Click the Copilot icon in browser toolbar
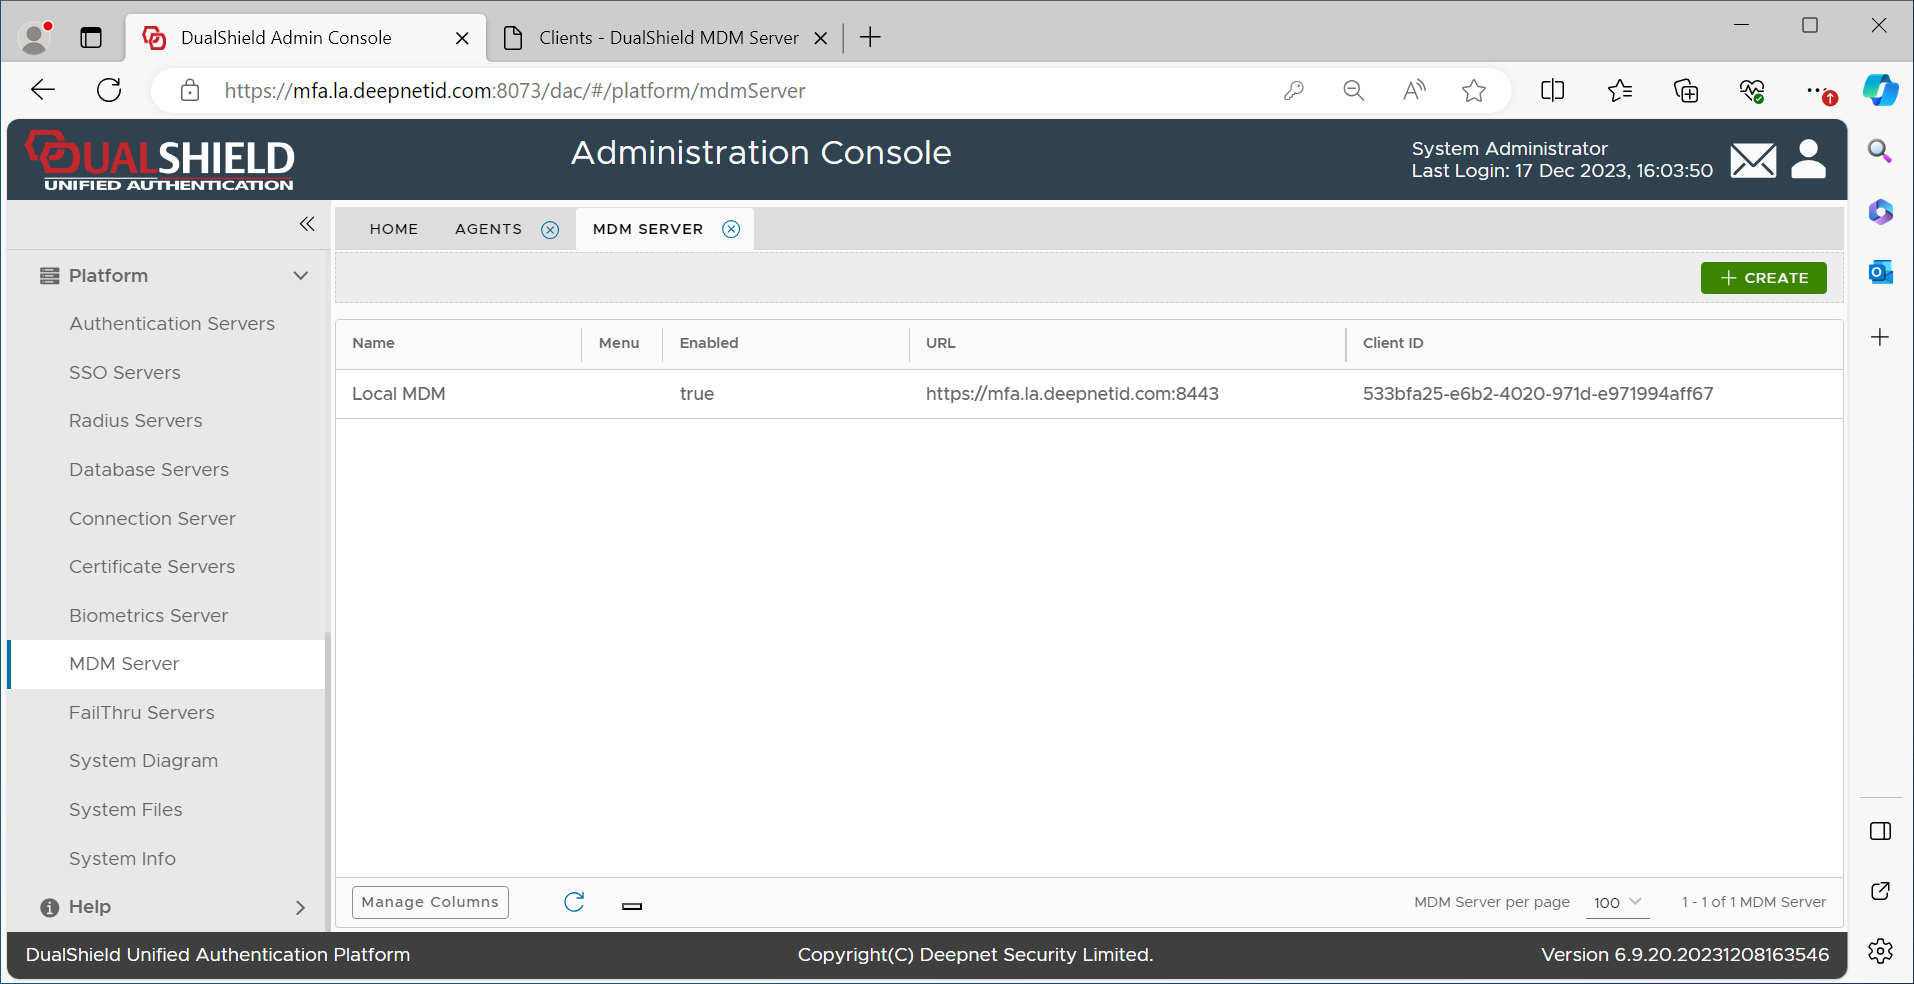The height and width of the screenshot is (984, 1914). 1880,91
